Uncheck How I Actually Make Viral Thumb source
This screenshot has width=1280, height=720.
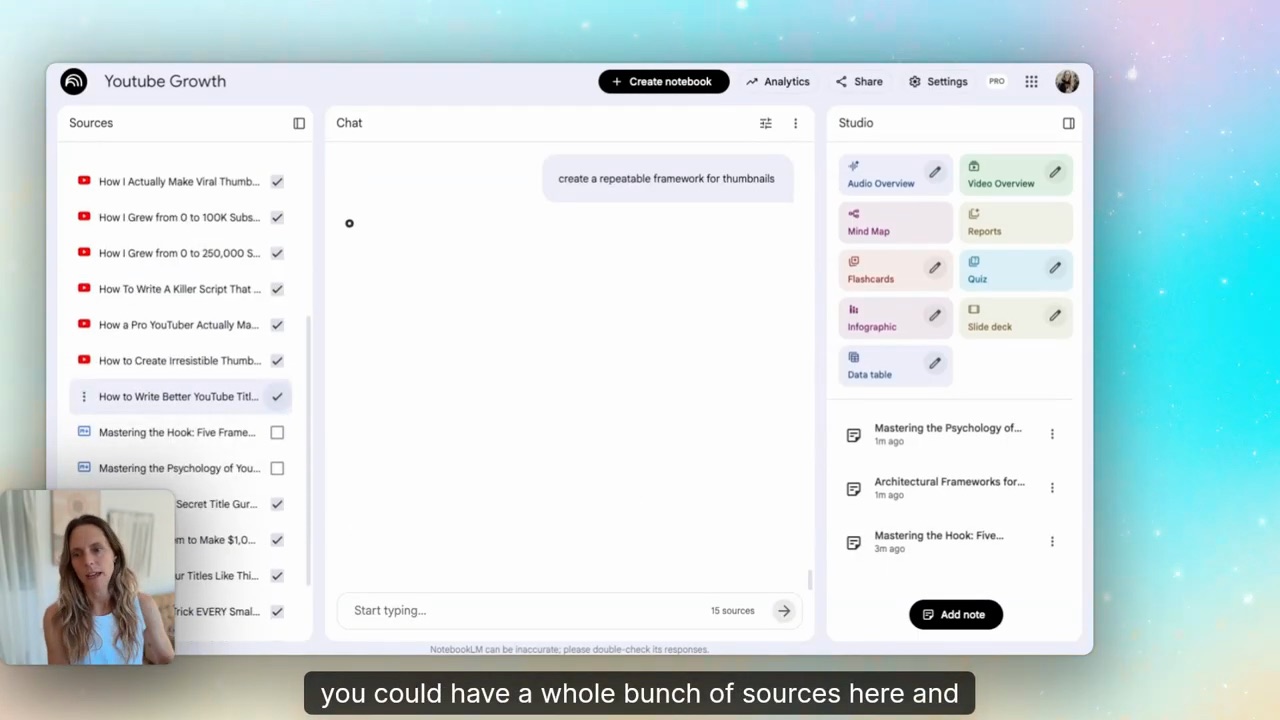click(x=277, y=182)
